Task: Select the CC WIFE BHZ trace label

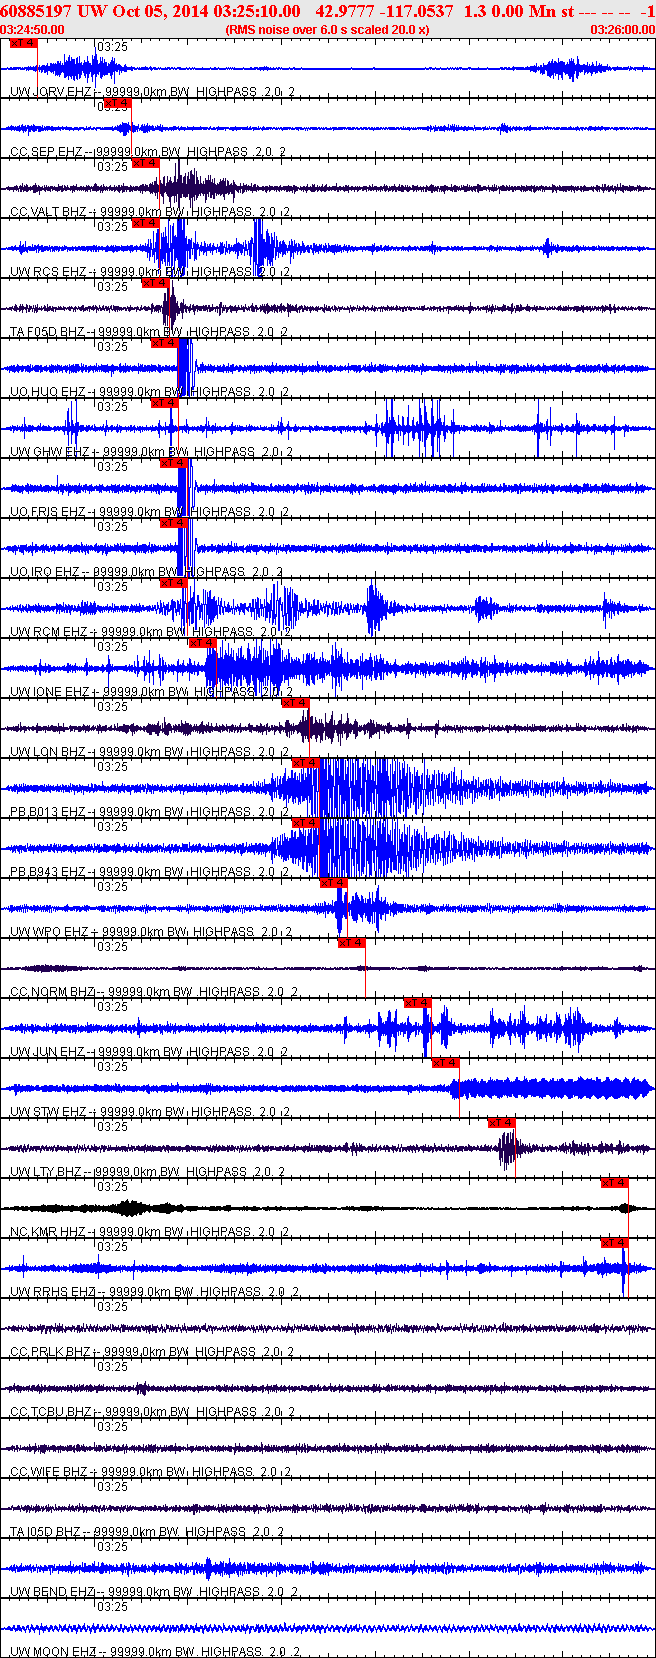Action: pyautogui.click(x=151, y=1472)
